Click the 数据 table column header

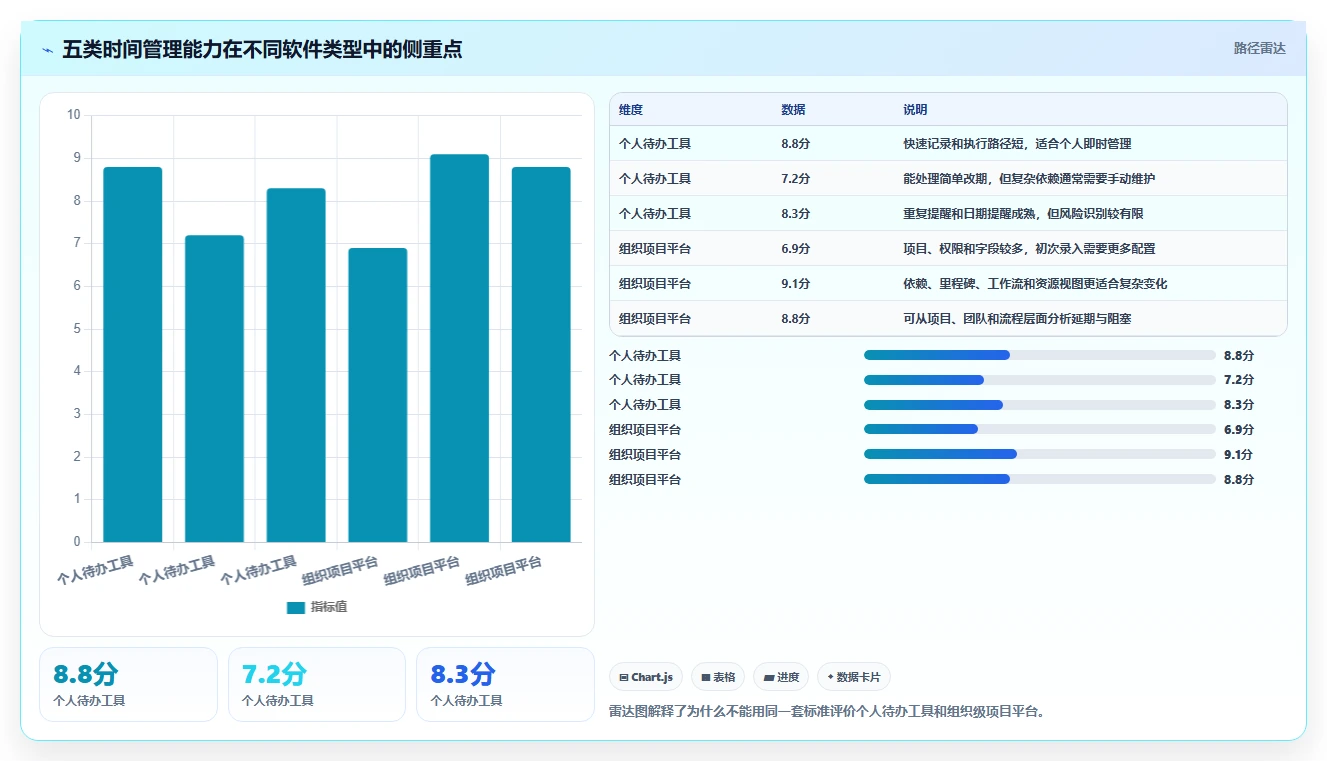pyautogui.click(x=793, y=110)
